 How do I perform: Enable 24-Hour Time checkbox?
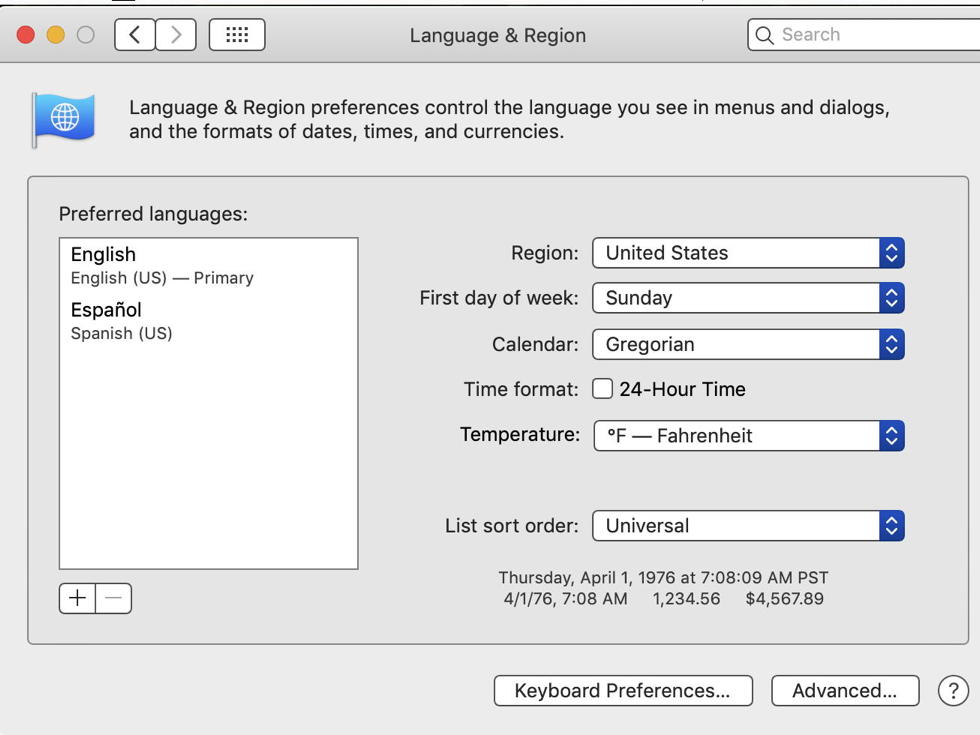602,389
